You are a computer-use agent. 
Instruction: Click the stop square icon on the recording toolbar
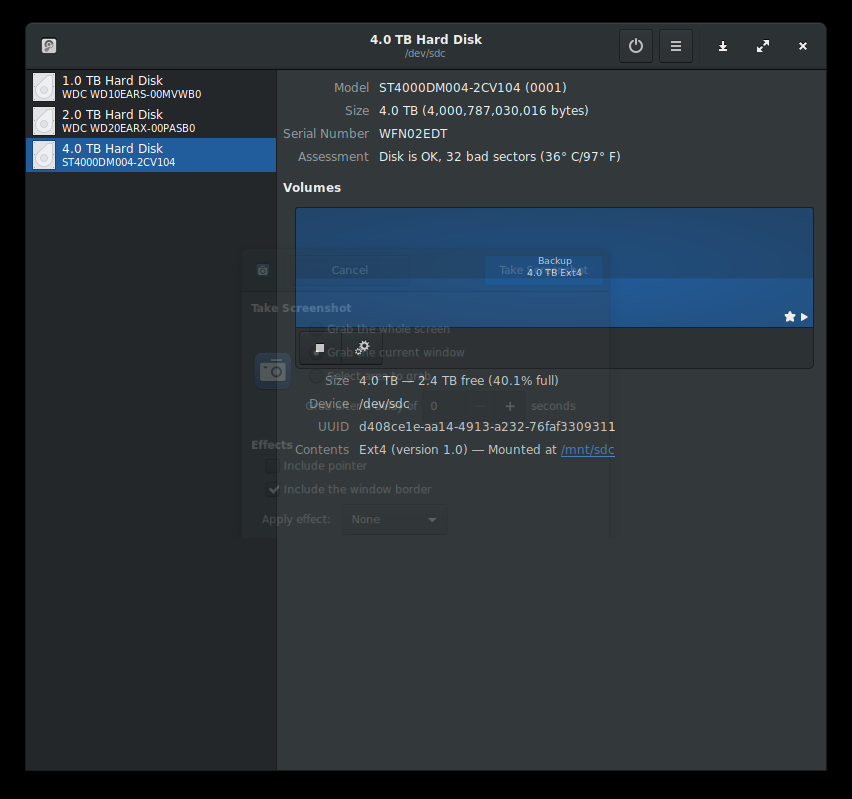tap(319, 348)
